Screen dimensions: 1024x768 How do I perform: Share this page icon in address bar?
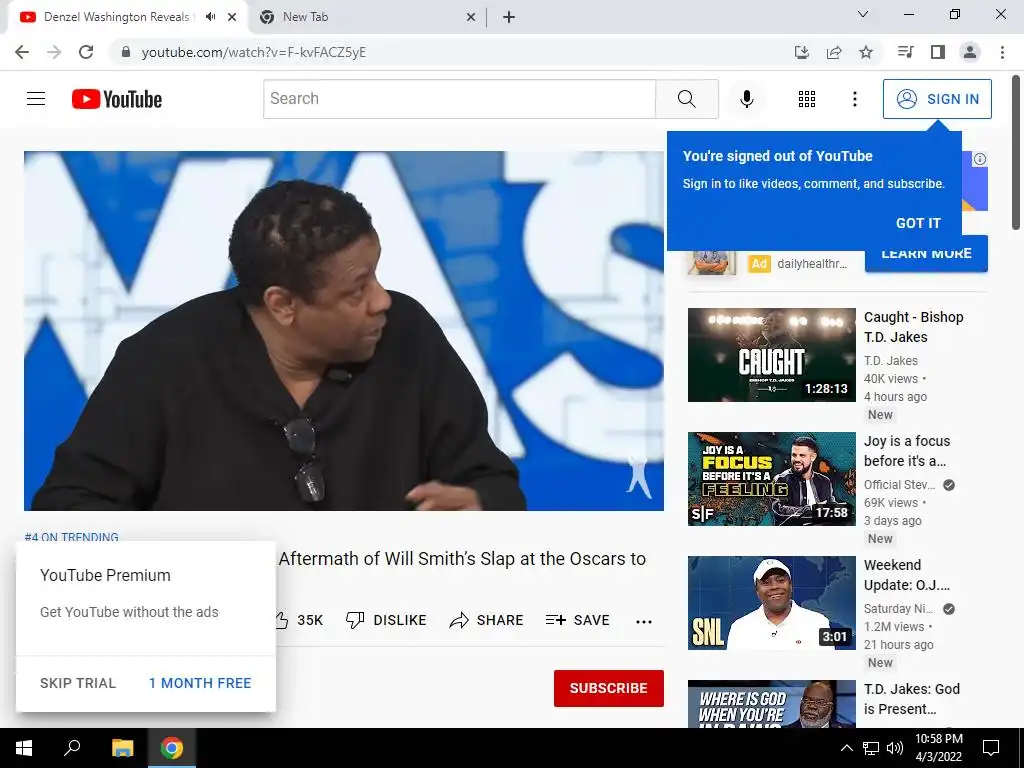pyautogui.click(x=834, y=52)
